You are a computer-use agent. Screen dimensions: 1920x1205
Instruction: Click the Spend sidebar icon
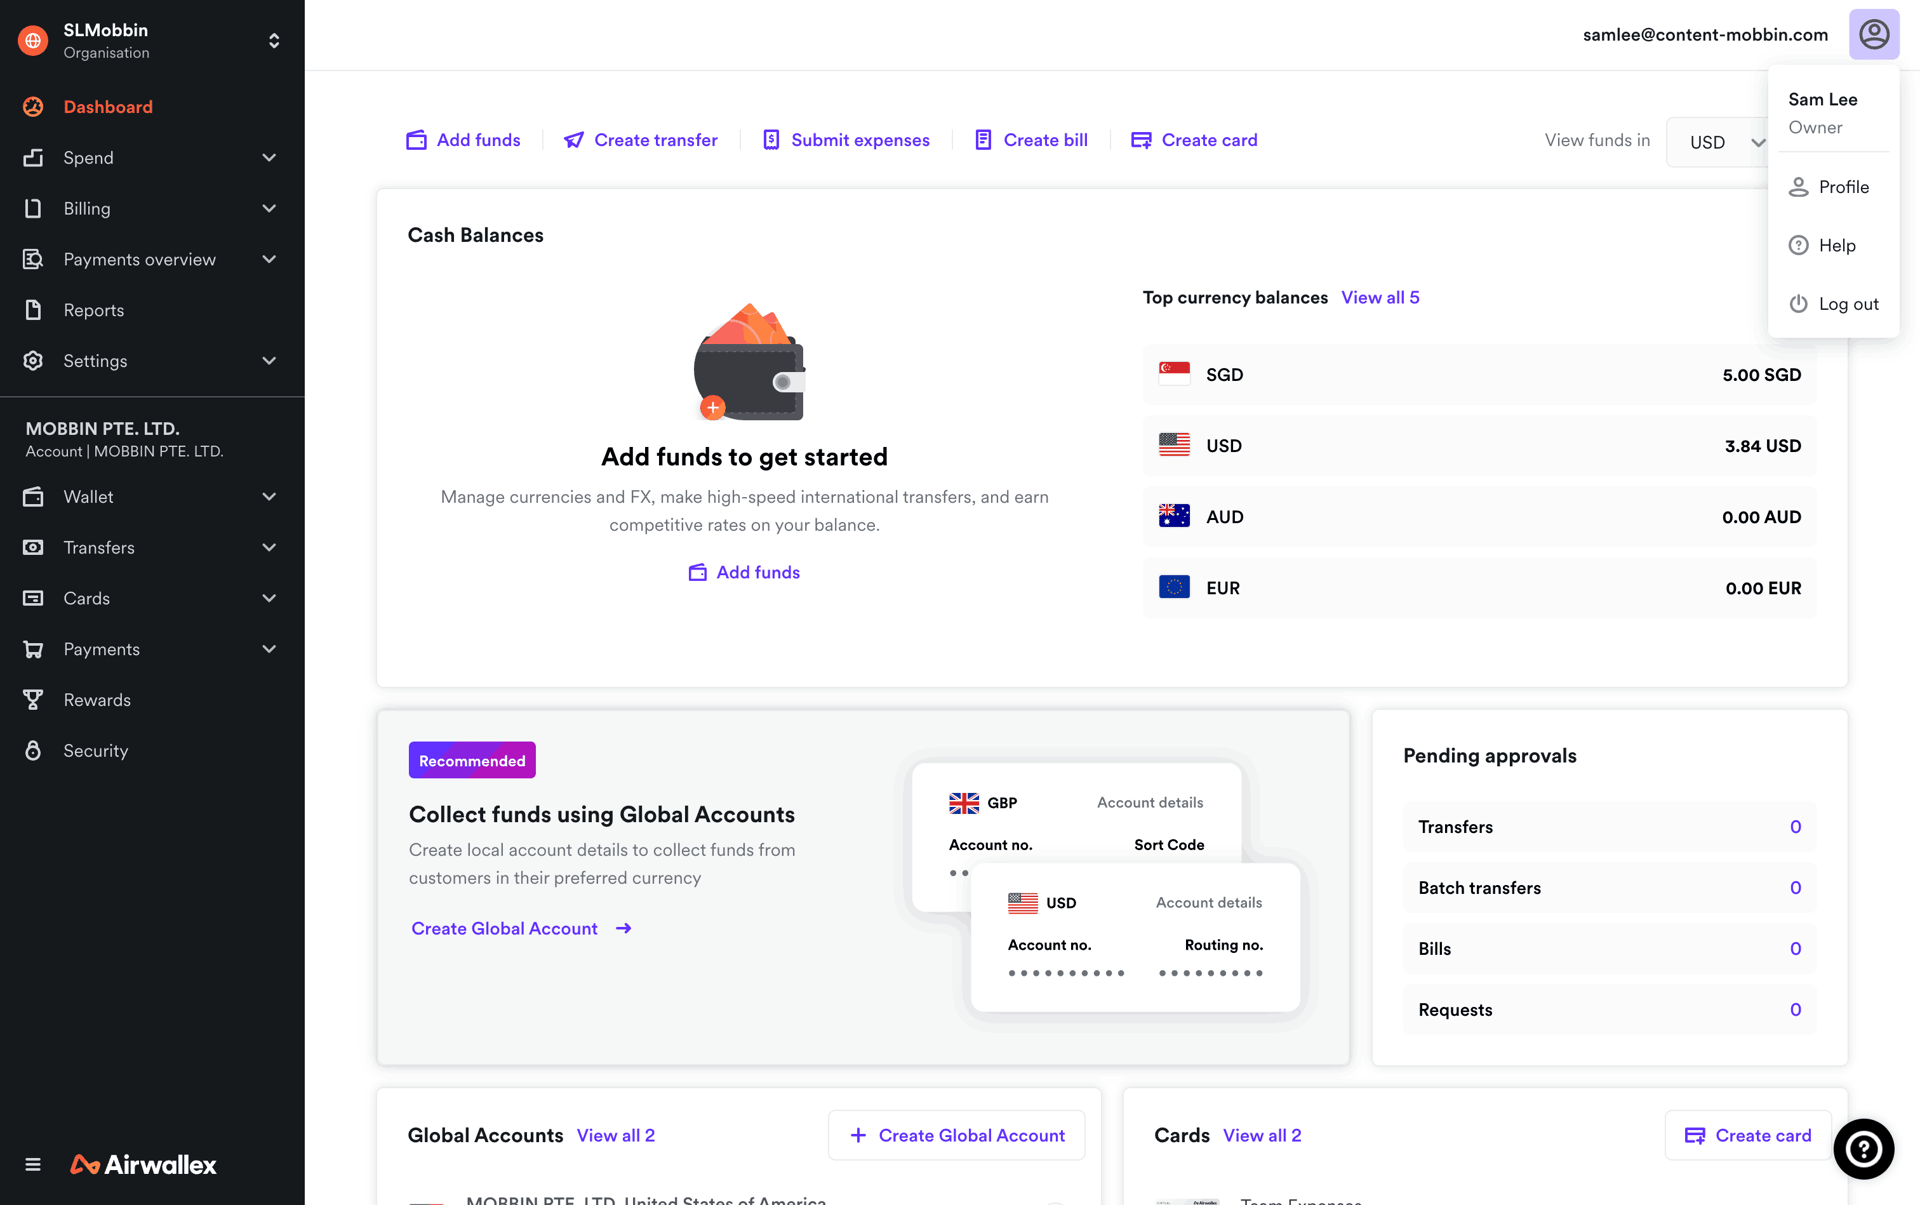33,158
